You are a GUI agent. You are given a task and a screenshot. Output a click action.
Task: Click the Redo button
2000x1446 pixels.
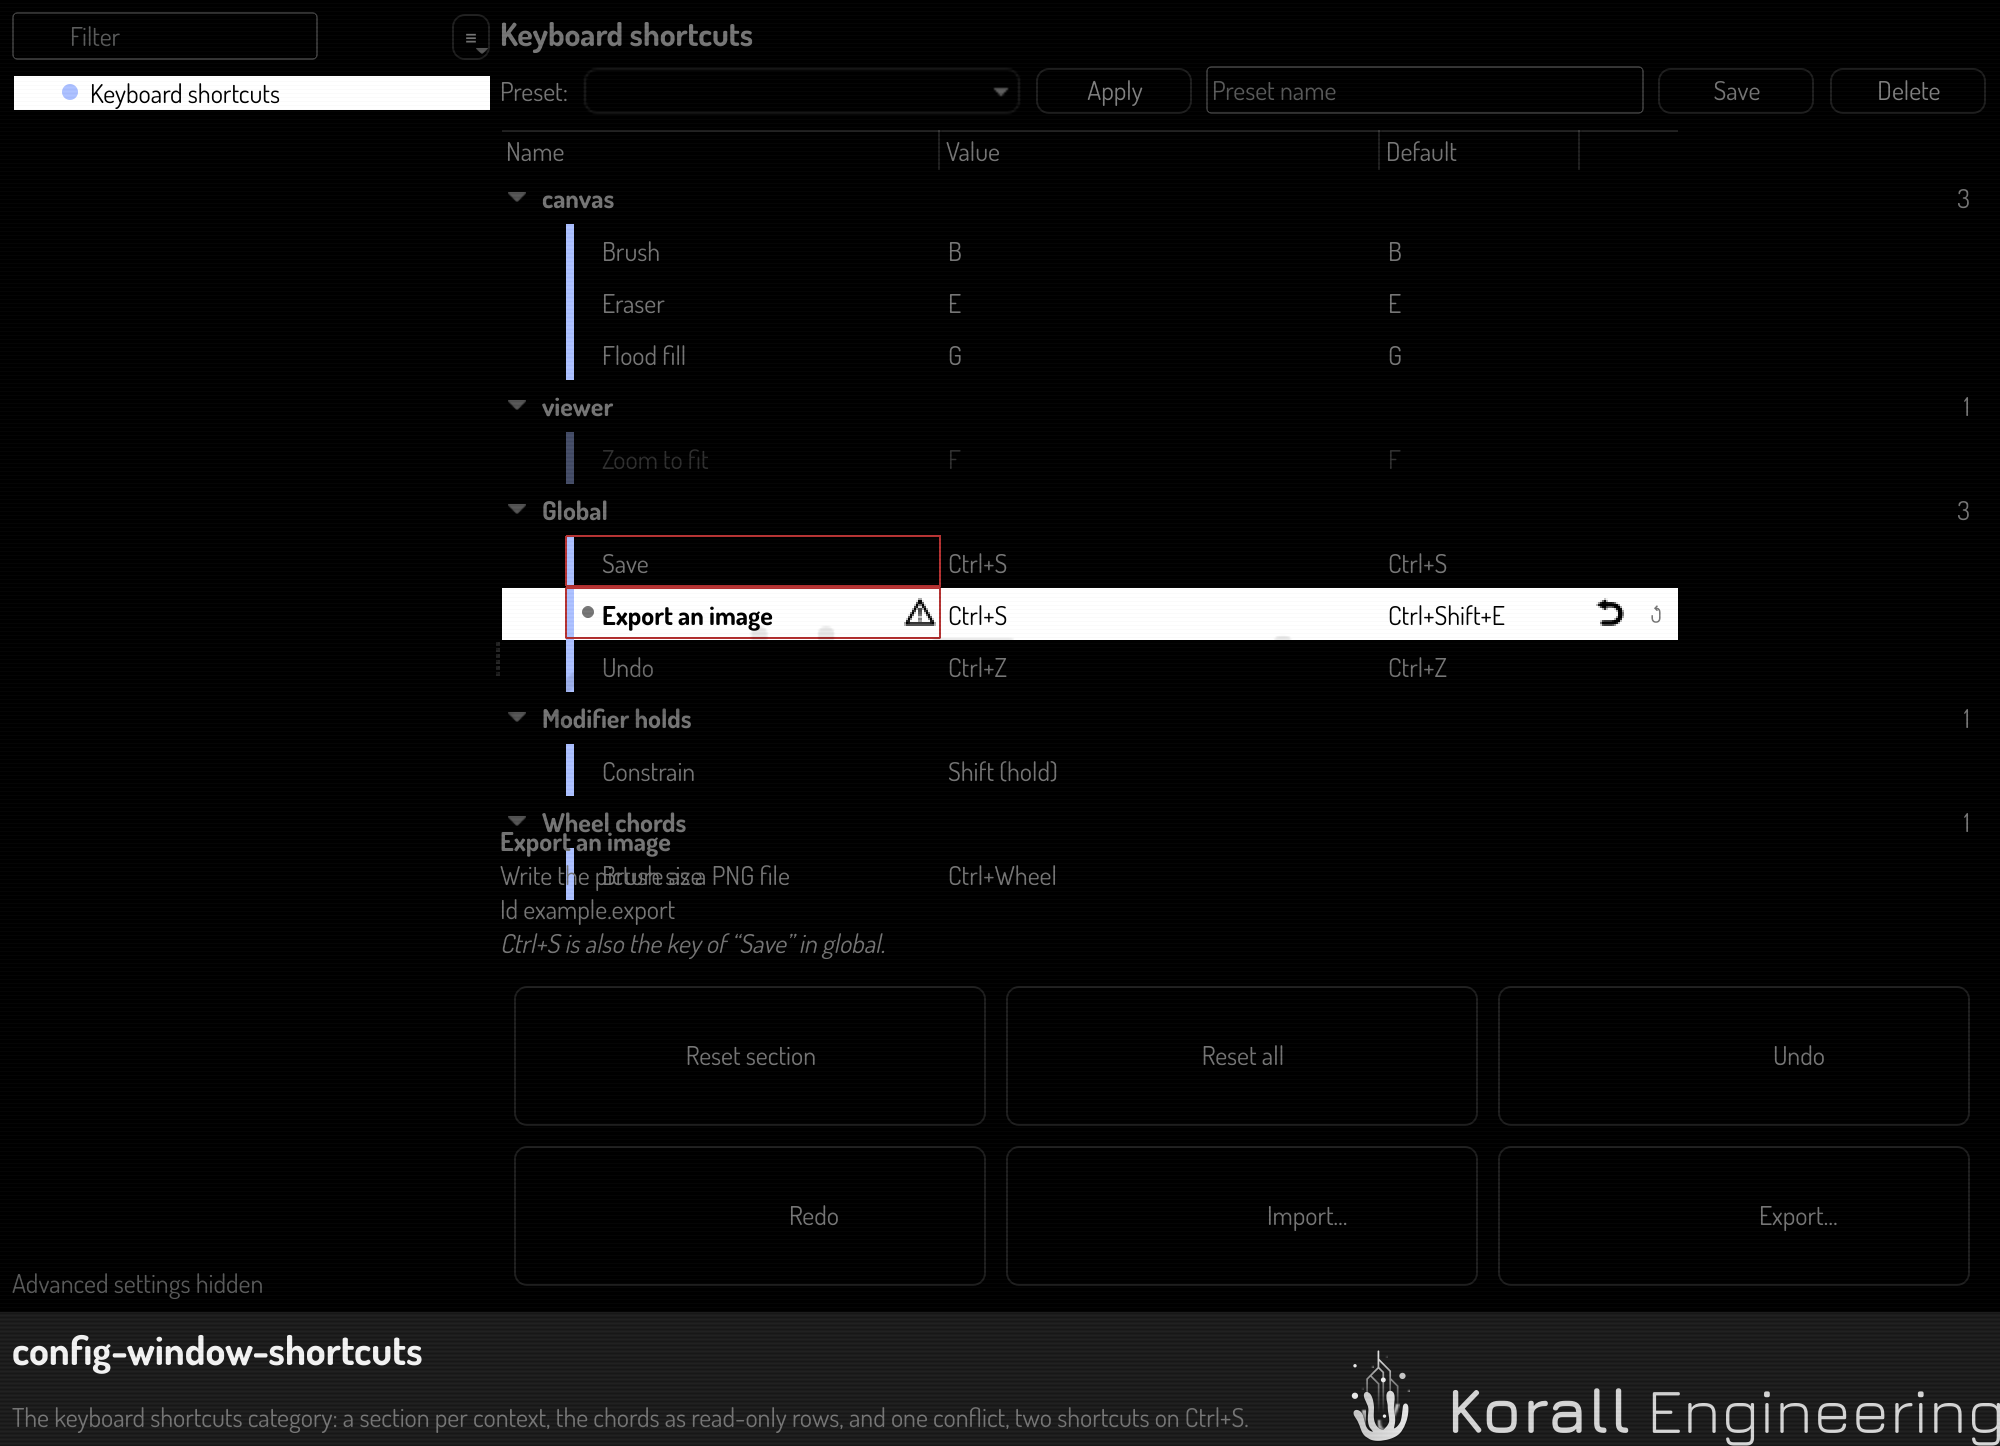pos(750,1216)
